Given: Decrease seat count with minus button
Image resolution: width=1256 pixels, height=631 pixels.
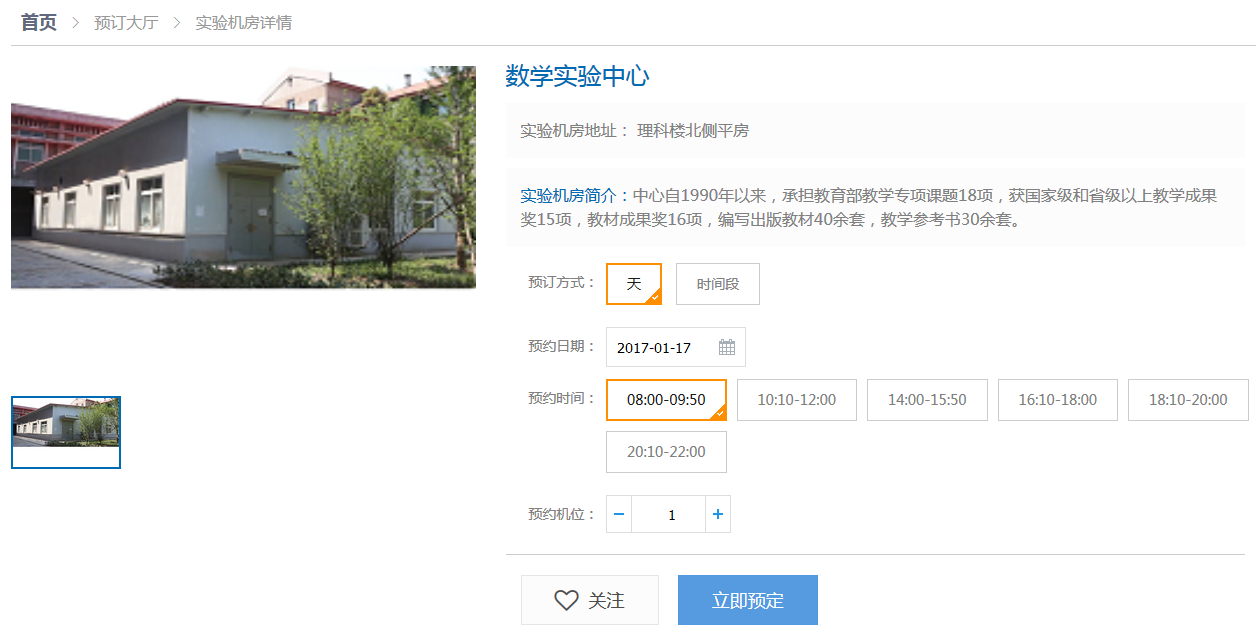Looking at the screenshot, I should (619, 514).
